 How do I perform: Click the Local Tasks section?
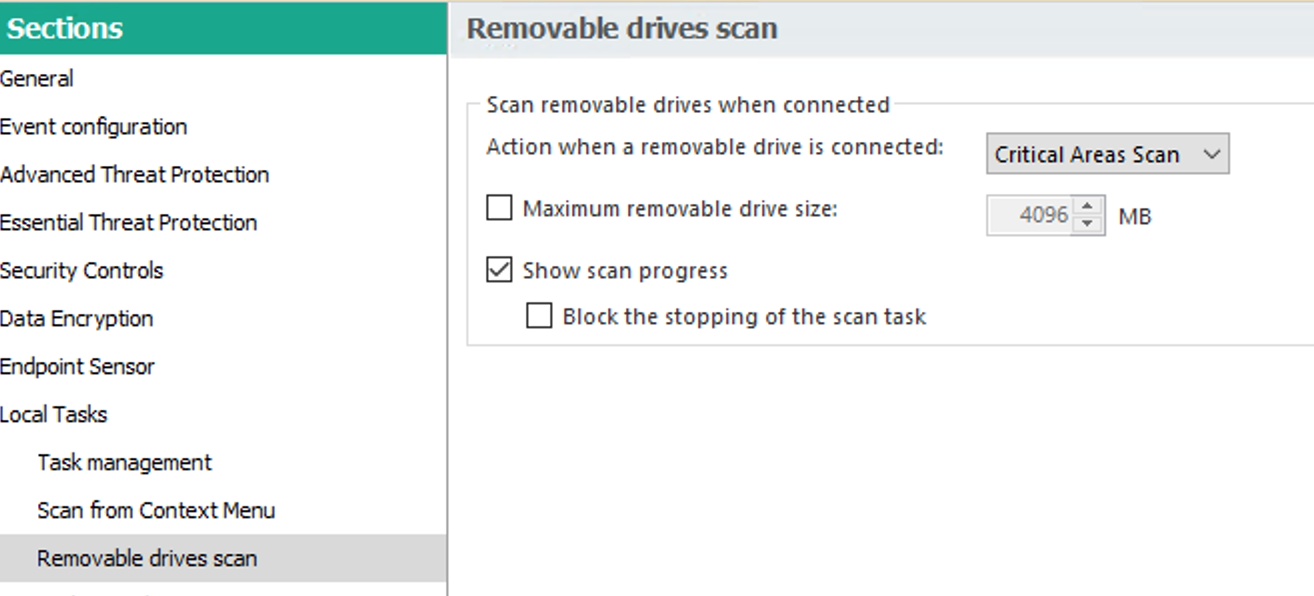click(x=53, y=415)
